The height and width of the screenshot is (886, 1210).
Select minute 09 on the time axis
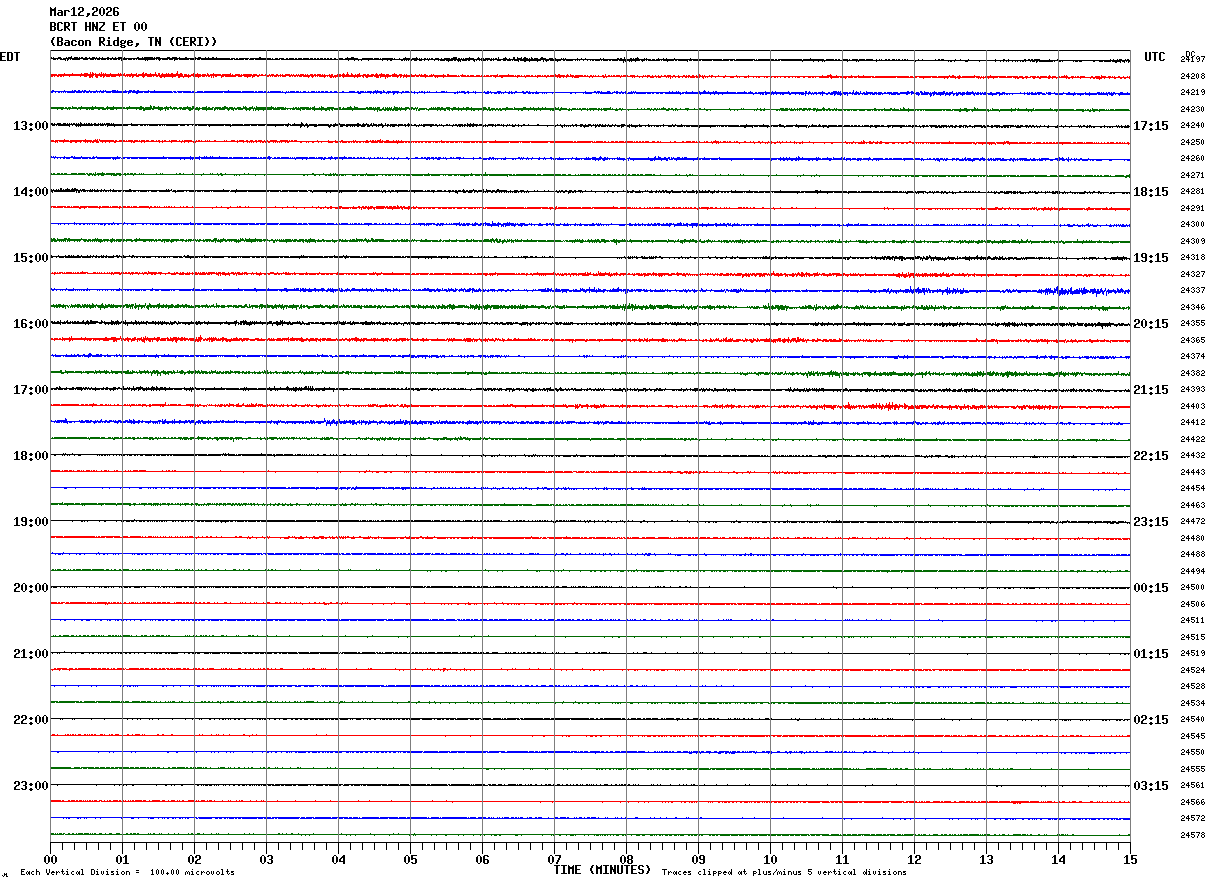pyautogui.click(x=698, y=859)
